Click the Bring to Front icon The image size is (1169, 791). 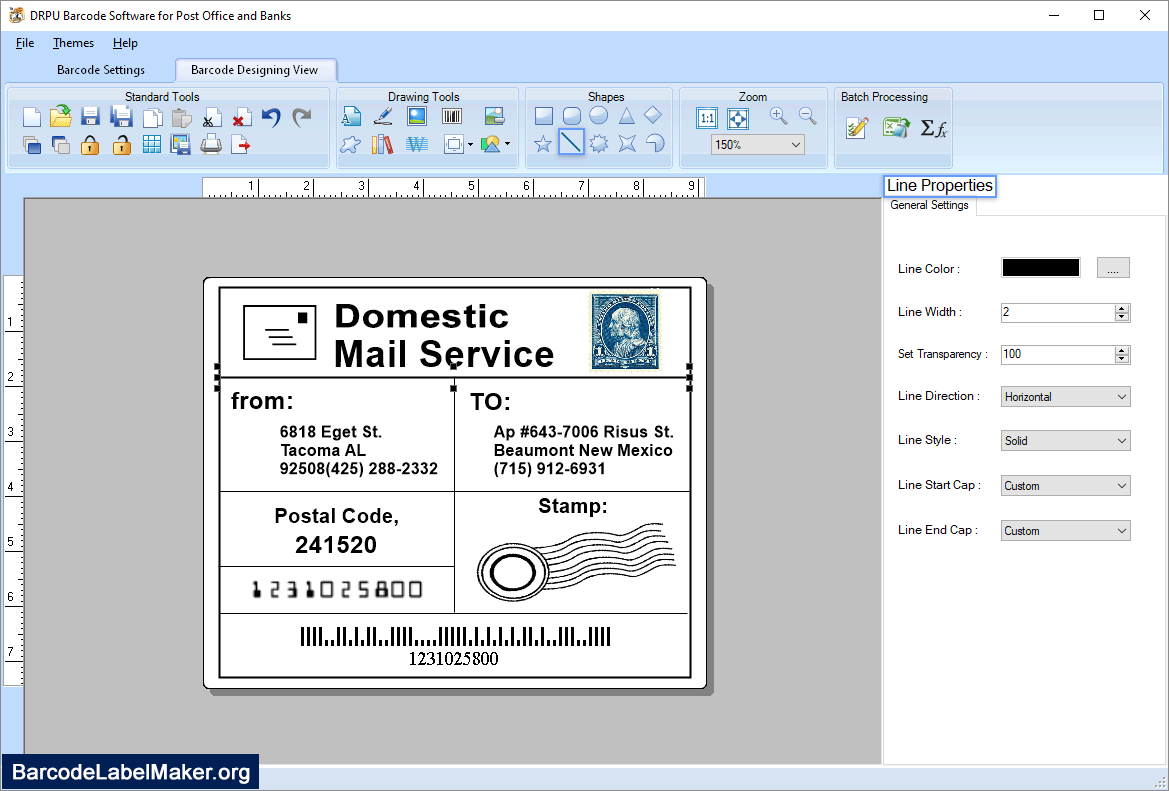tap(32, 145)
